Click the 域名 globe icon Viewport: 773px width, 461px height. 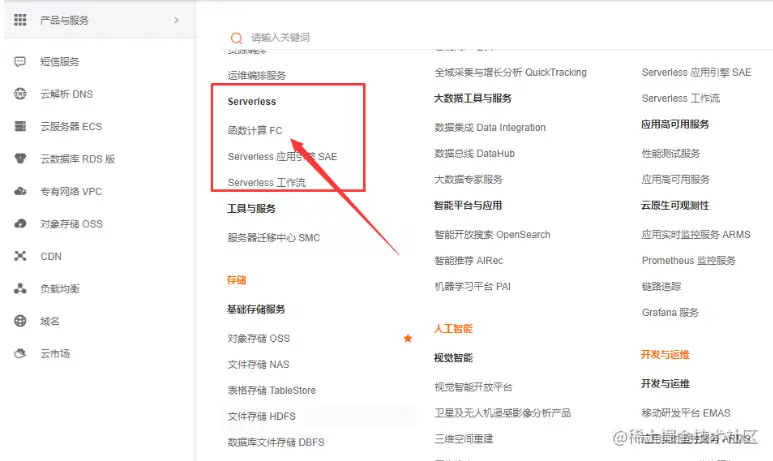point(20,321)
